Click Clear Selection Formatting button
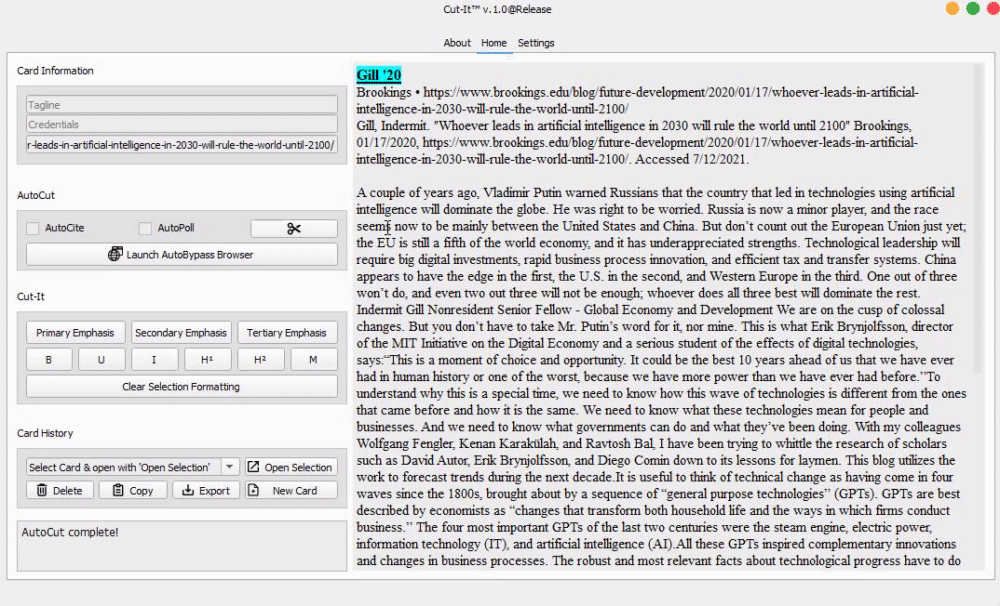The width and height of the screenshot is (1000, 606). pos(181,387)
